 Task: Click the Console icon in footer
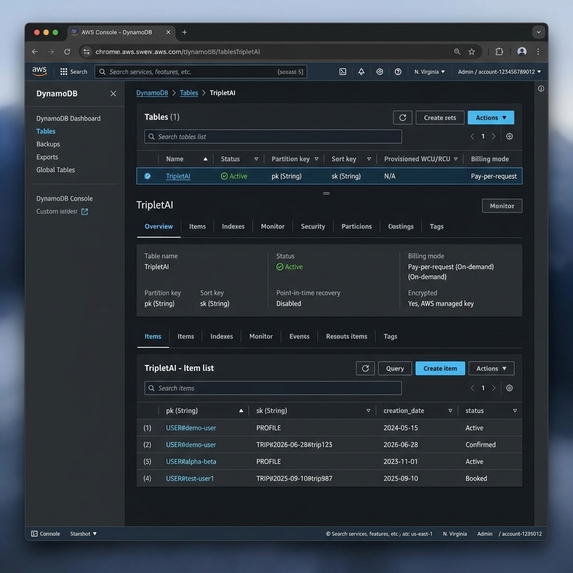34,534
